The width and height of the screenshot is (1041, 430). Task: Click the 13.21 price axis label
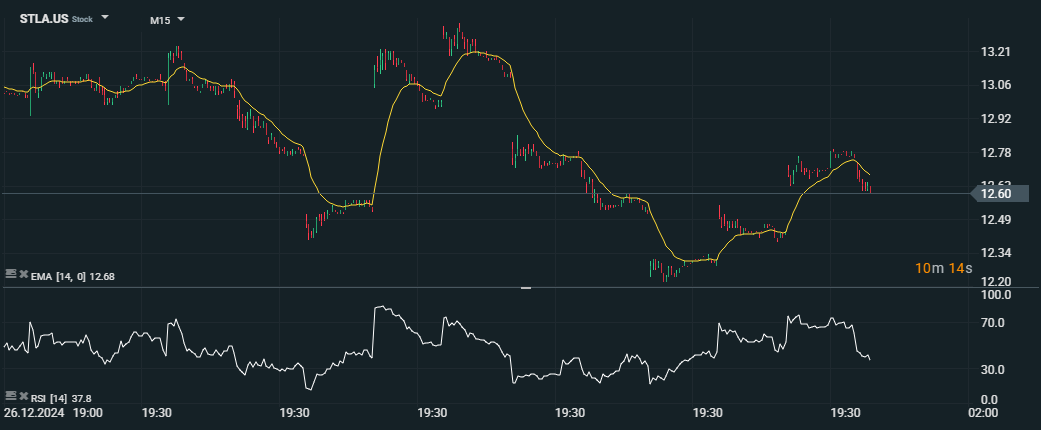[x=996, y=52]
